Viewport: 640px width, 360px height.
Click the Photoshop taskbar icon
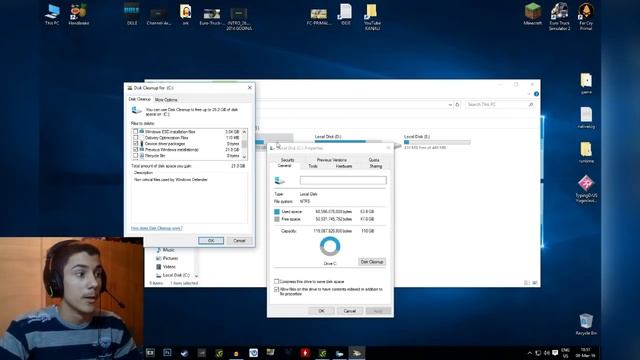tap(167, 353)
